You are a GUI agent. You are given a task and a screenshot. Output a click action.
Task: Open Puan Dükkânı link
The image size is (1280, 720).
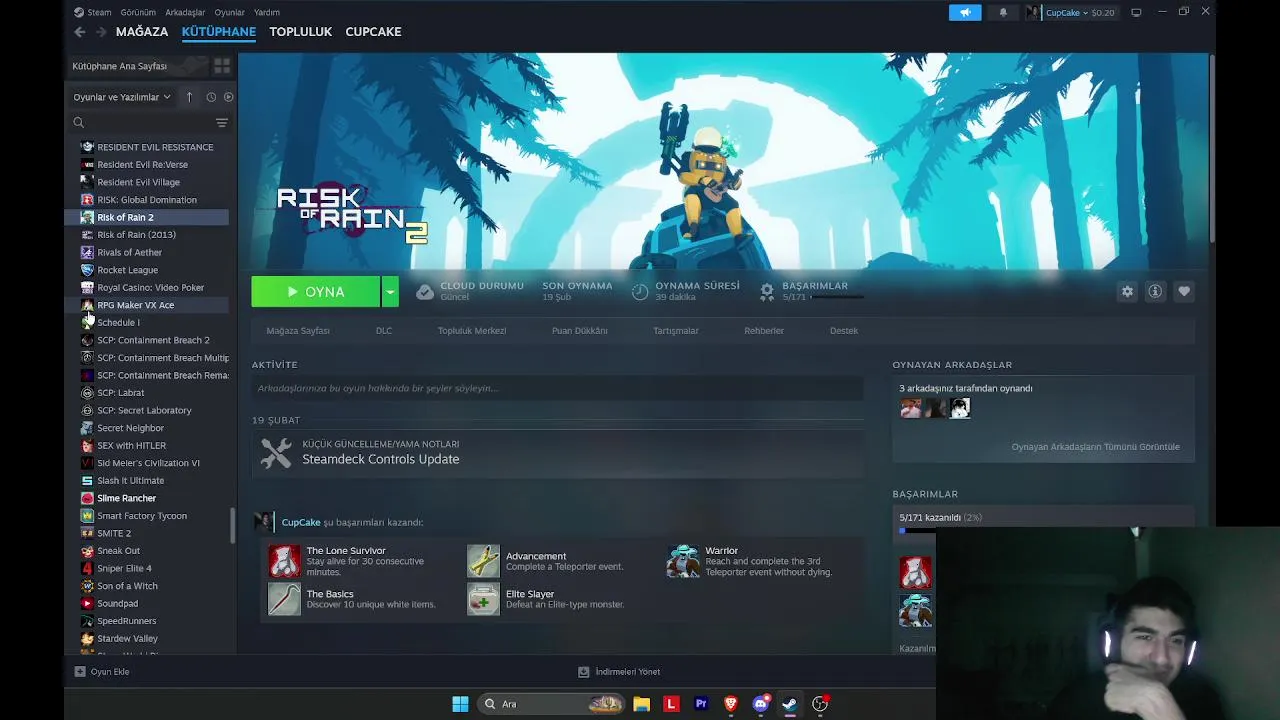pos(580,331)
